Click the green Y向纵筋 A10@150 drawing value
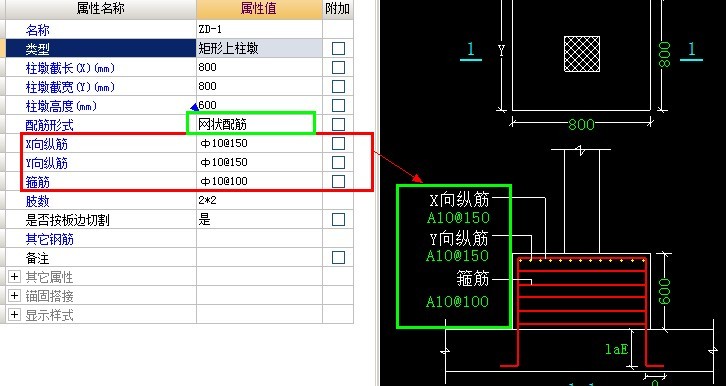 tap(457, 255)
